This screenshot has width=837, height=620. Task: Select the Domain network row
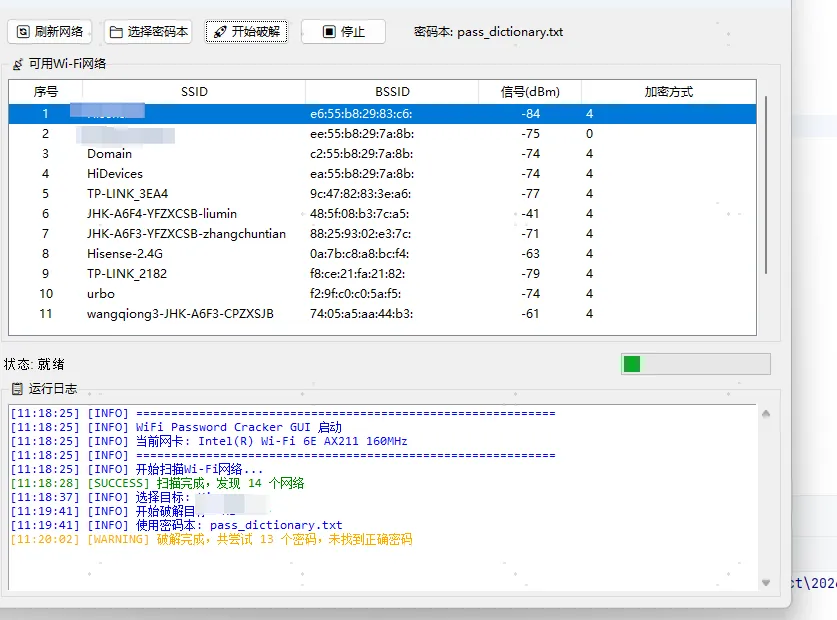click(382, 154)
